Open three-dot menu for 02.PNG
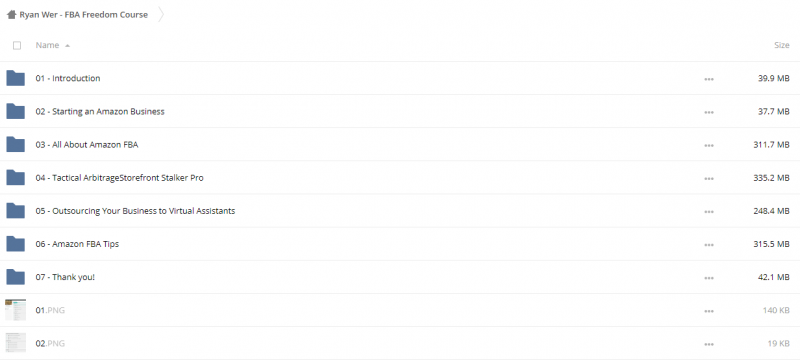The image size is (800, 360). tap(709, 344)
